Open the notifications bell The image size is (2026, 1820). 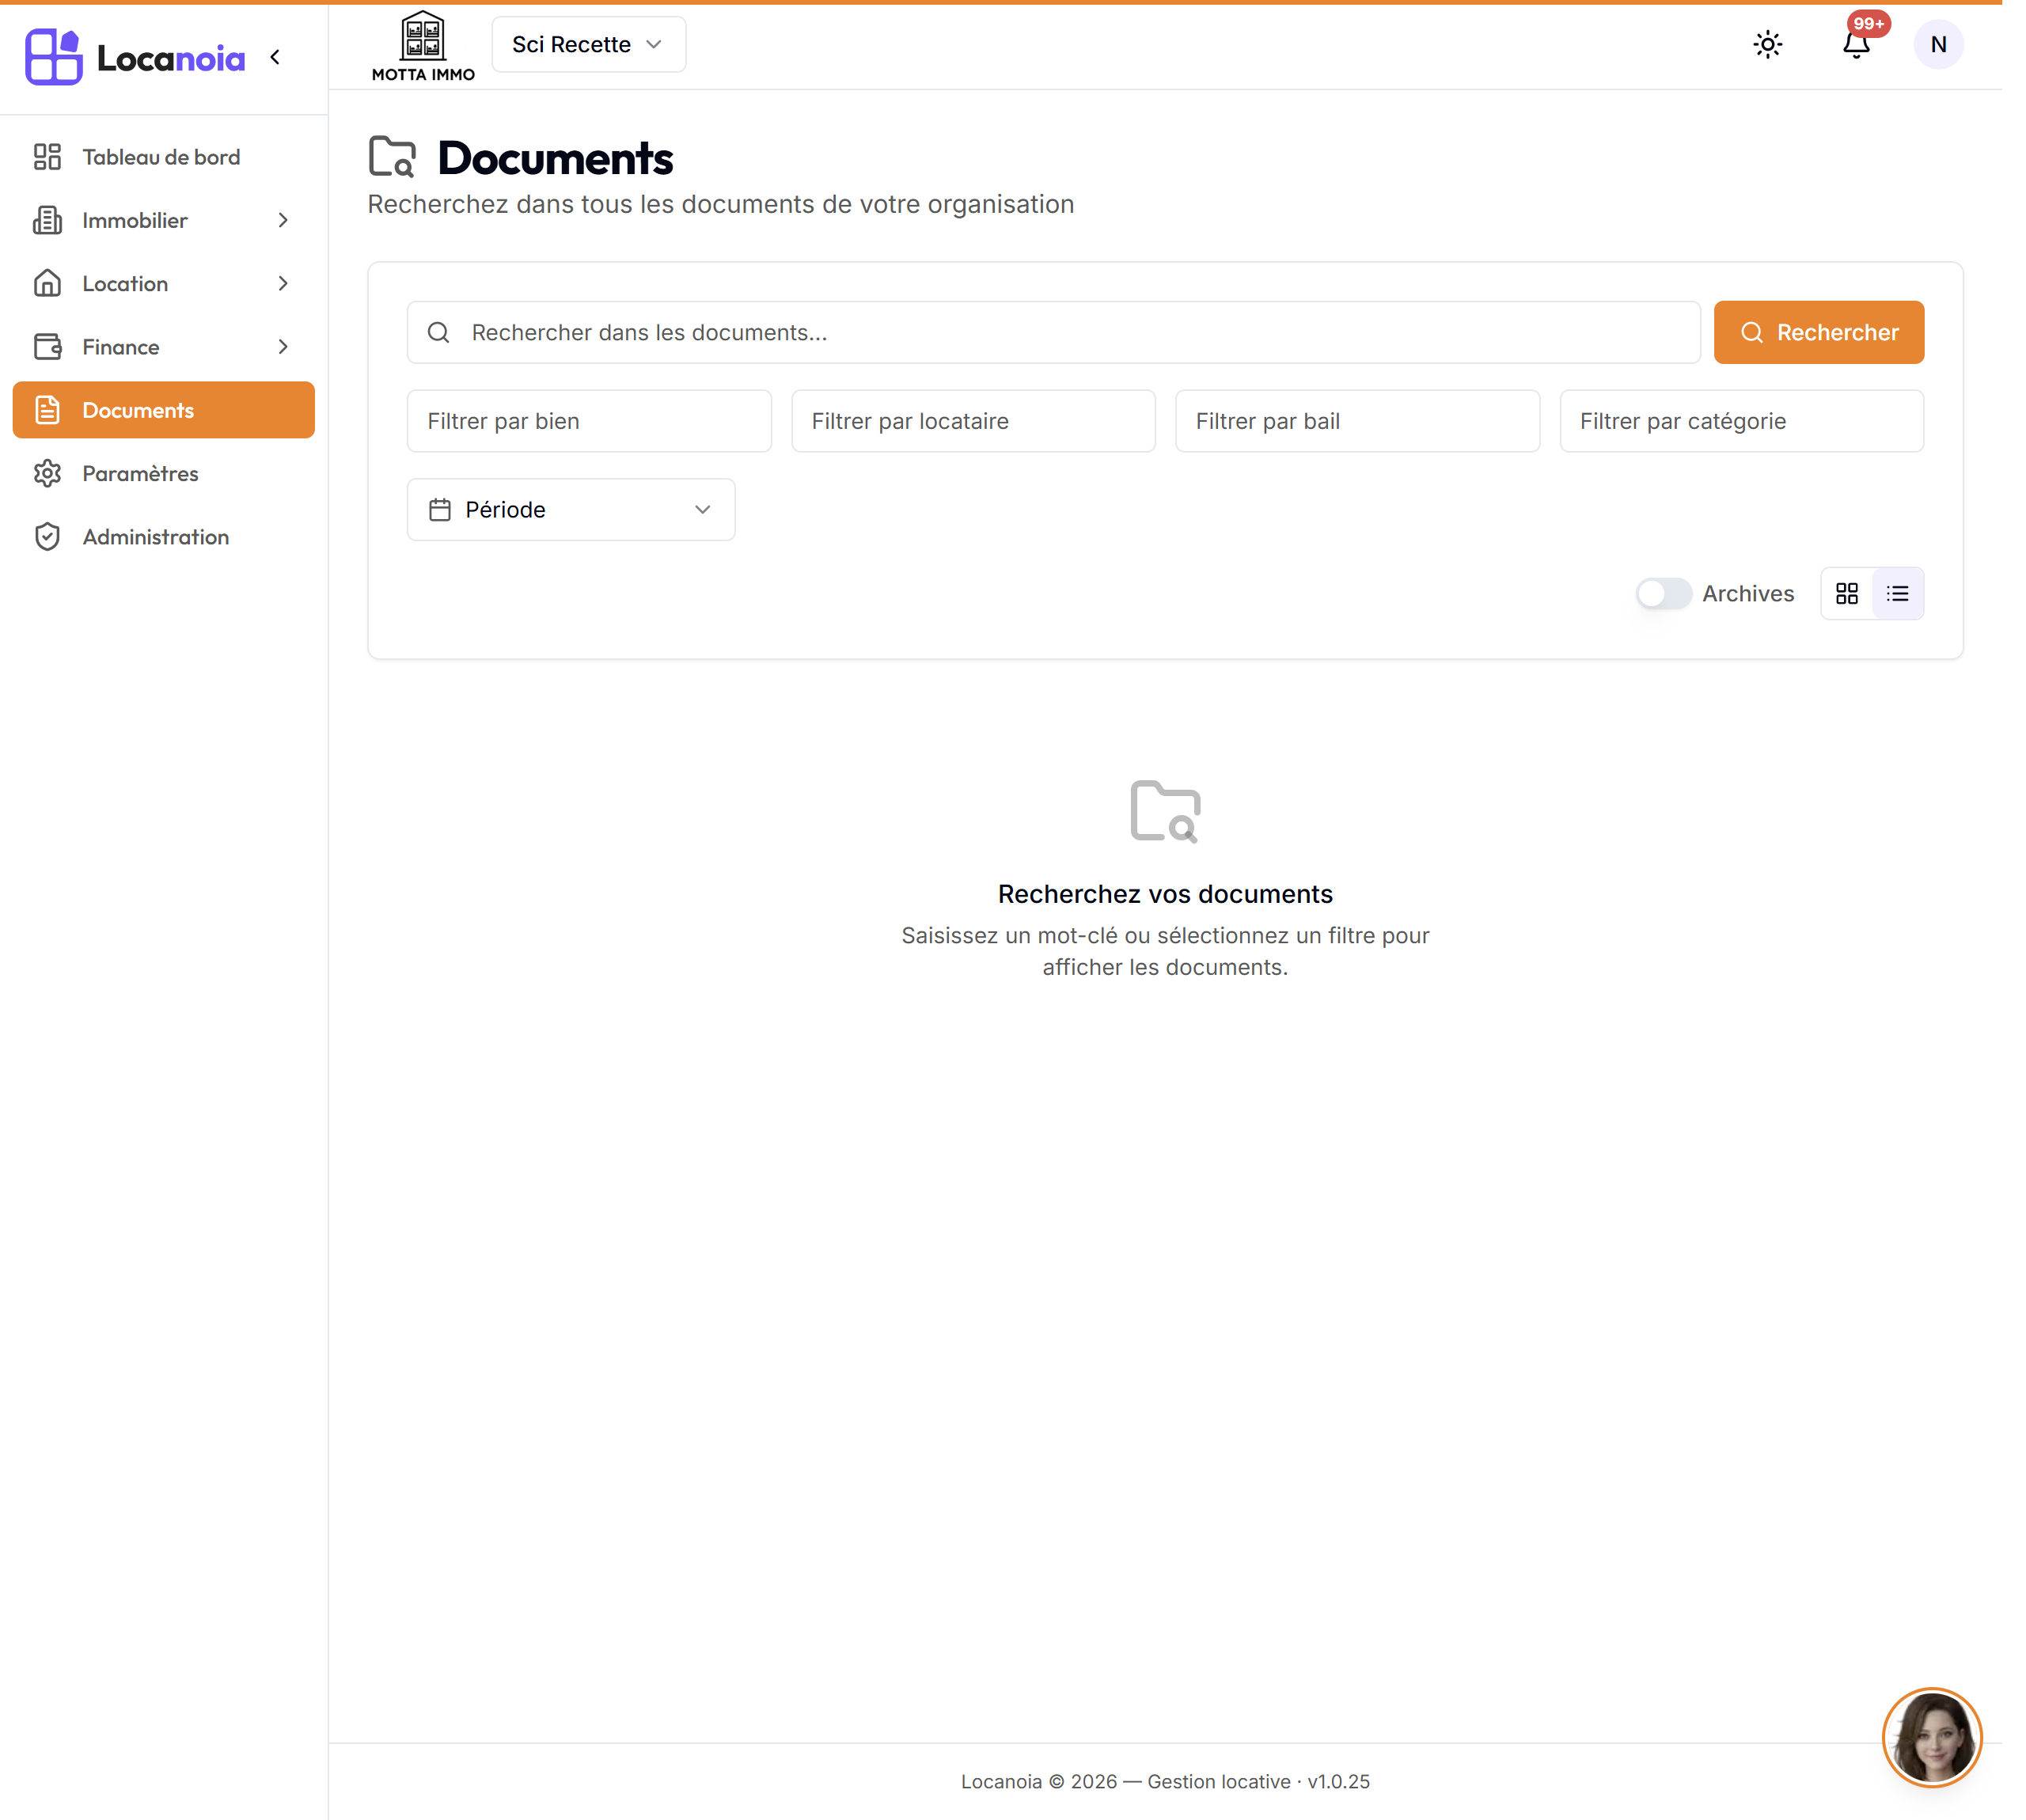pos(1855,44)
